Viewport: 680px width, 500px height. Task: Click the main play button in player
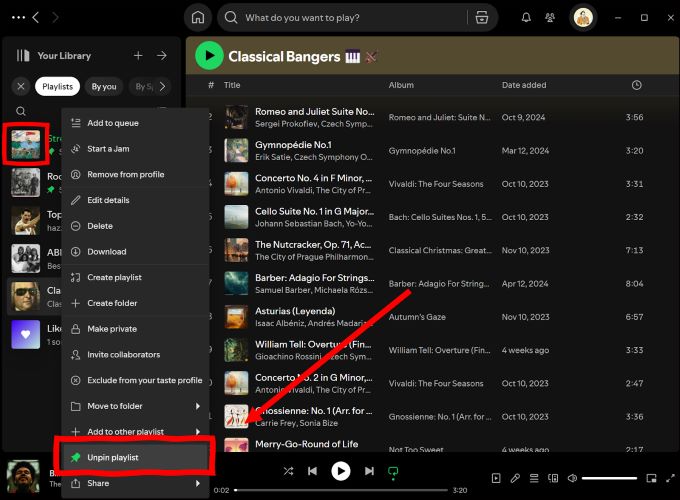coord(340,471)
